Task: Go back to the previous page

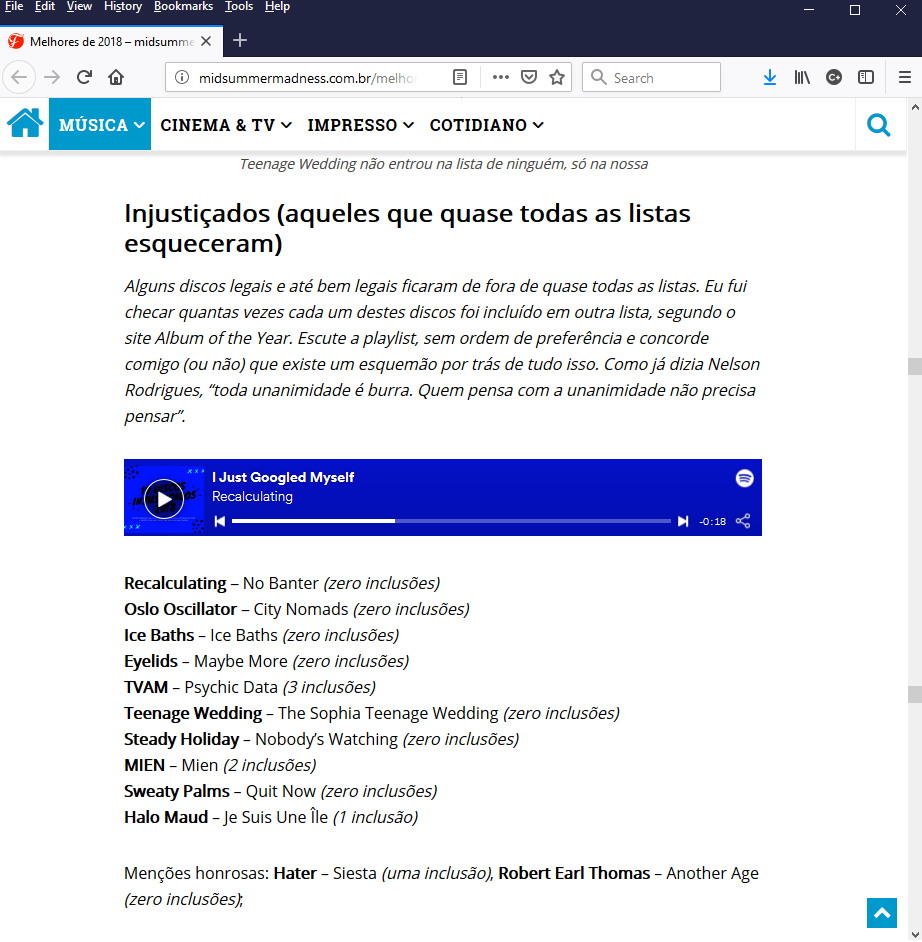Action: [x=19, y=77]
